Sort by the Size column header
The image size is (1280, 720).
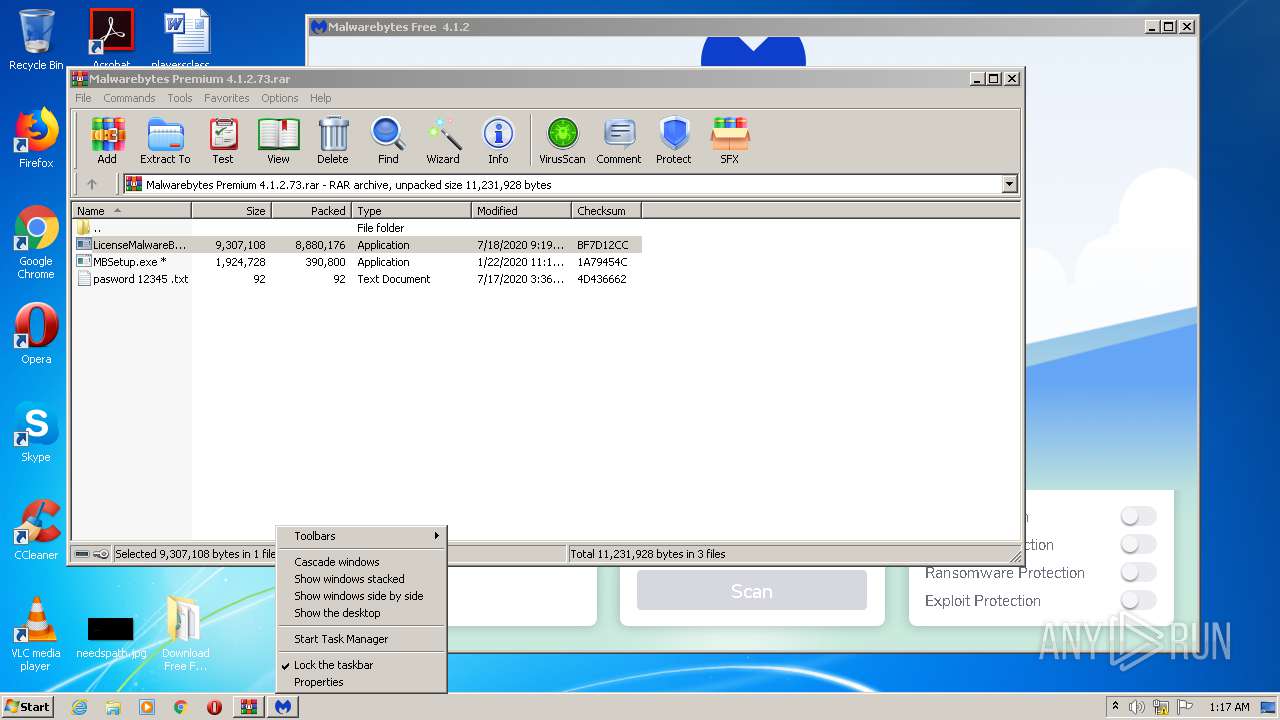[x=231, y=211]
